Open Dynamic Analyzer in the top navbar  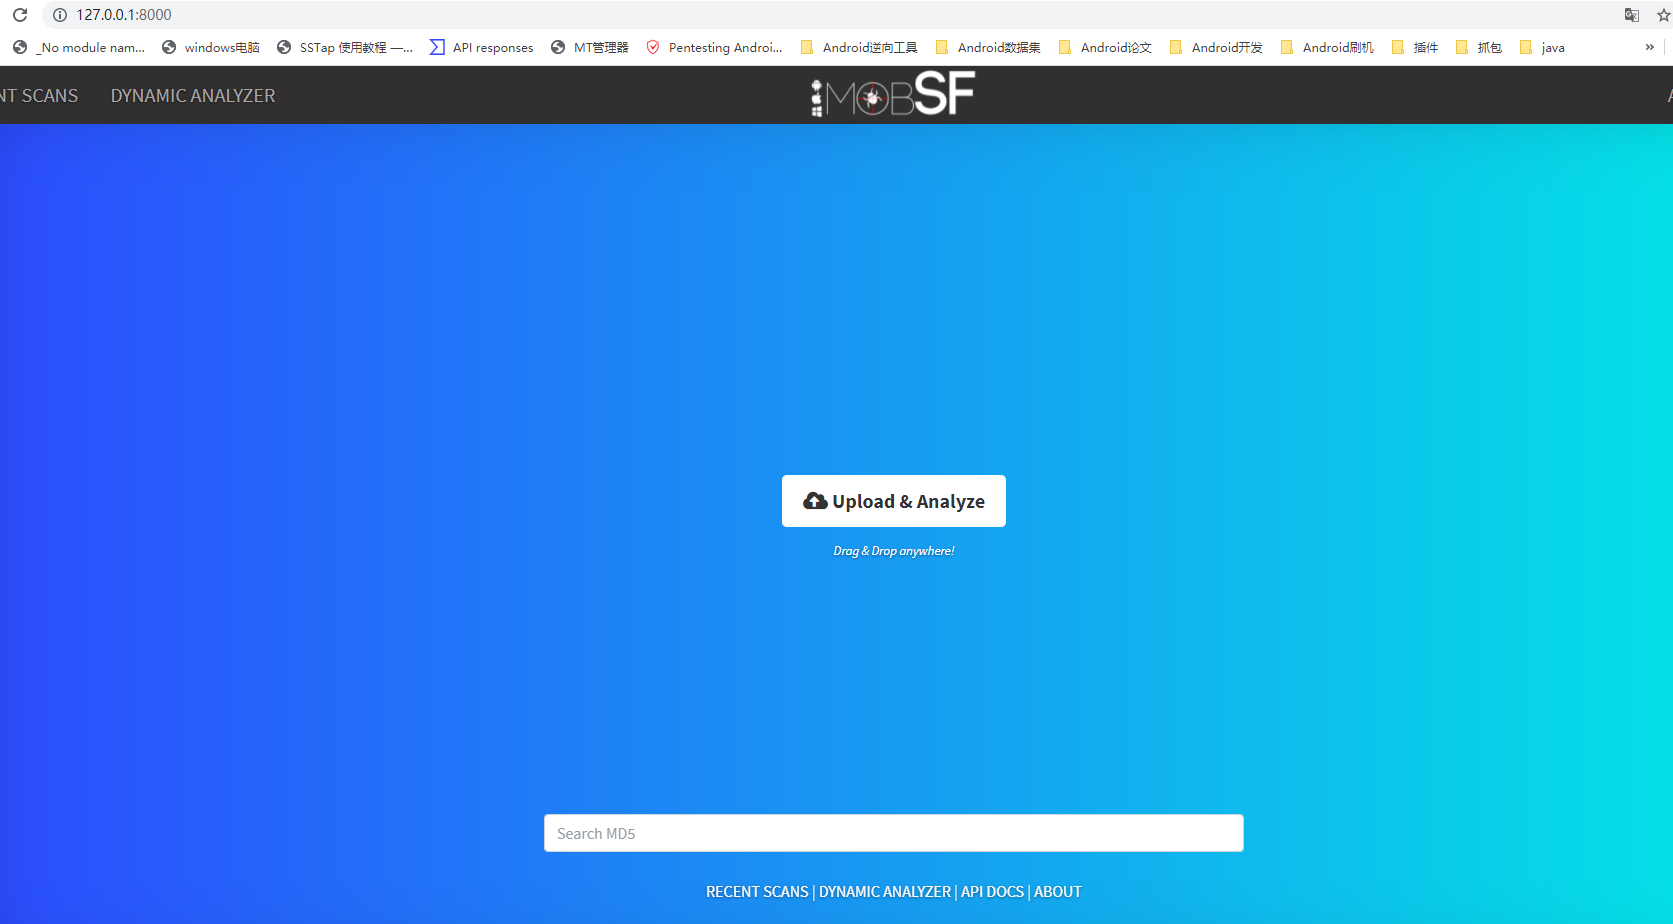point(193,96)
